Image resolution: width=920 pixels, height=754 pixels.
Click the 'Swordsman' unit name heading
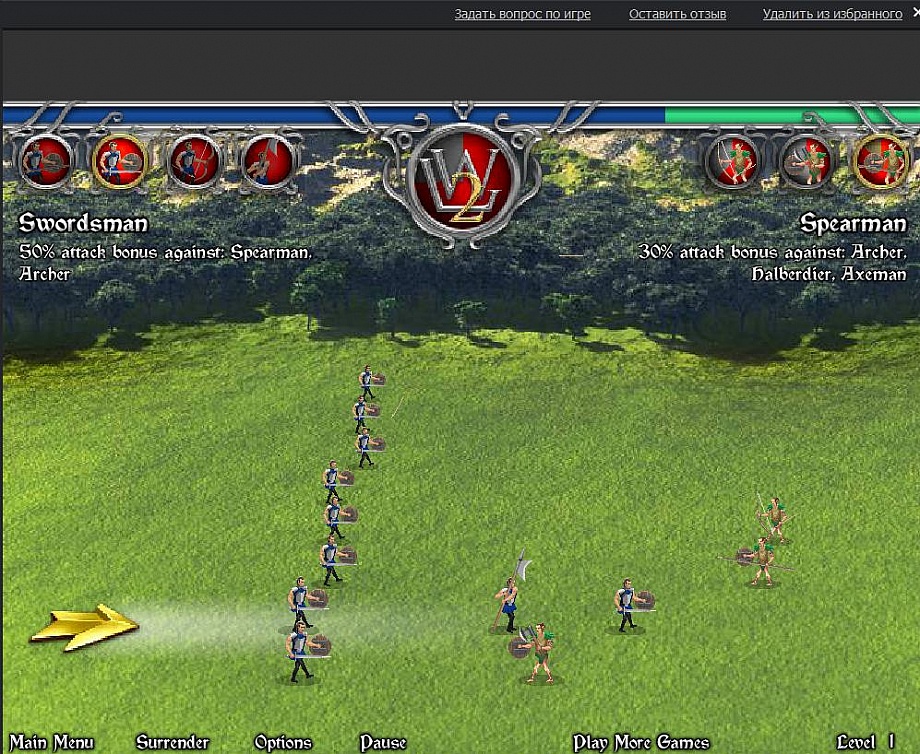pos(83,224)
